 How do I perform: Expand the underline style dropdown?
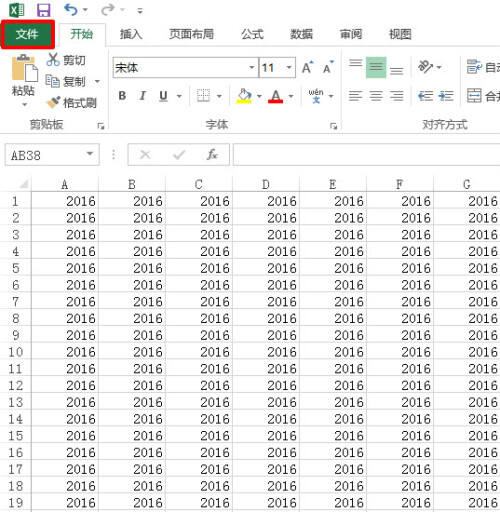179,96
